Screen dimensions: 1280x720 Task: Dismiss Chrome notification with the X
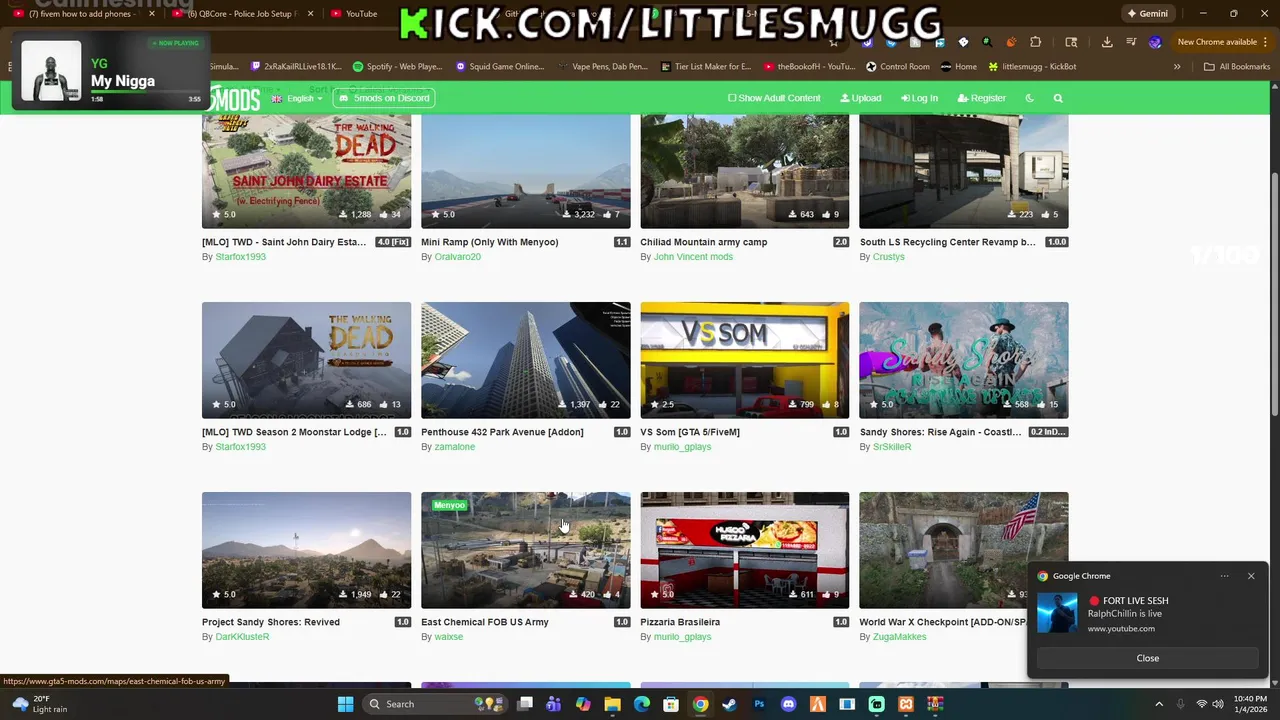[1251, 576]
